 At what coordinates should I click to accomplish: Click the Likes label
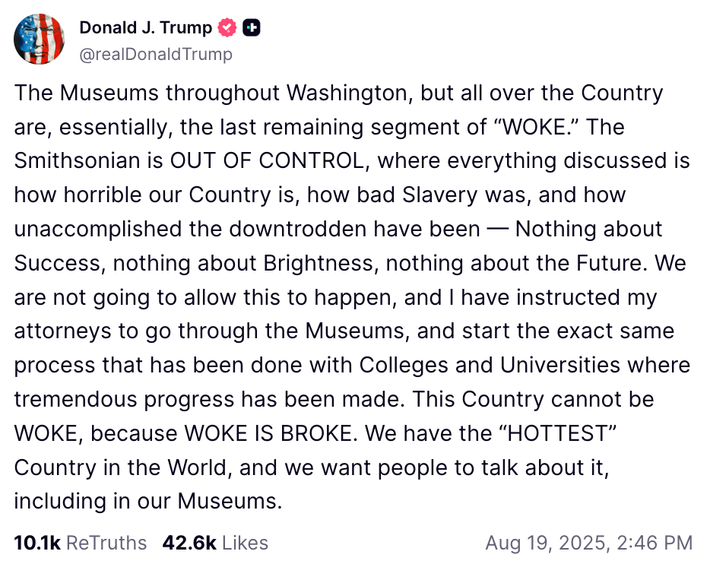coord(245,543)
